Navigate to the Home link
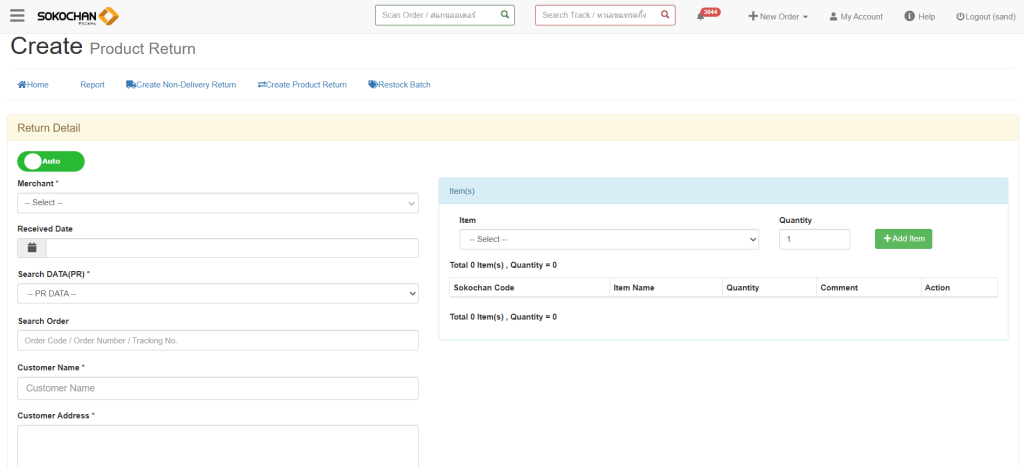The width and height of the screenshot is (1024, 467). (x=33, y=85)
